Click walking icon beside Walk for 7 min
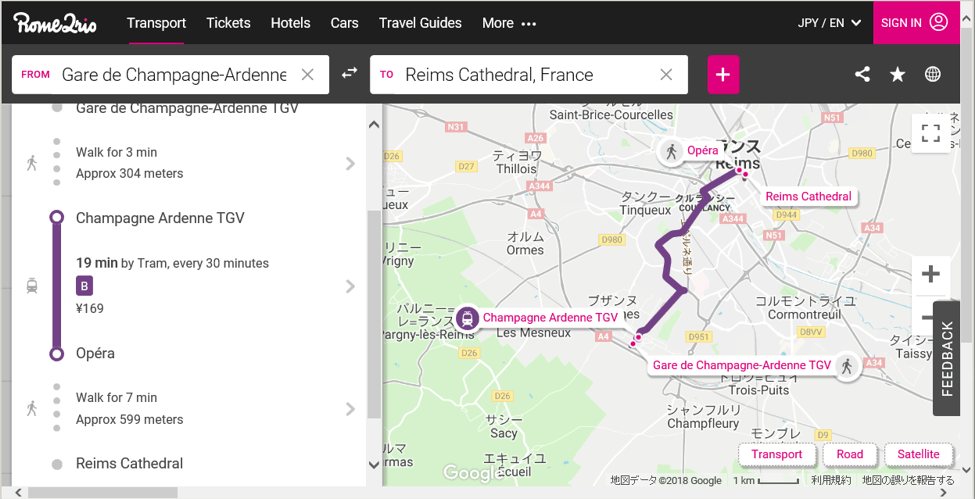The image size is (975, 499). [32, 409]
